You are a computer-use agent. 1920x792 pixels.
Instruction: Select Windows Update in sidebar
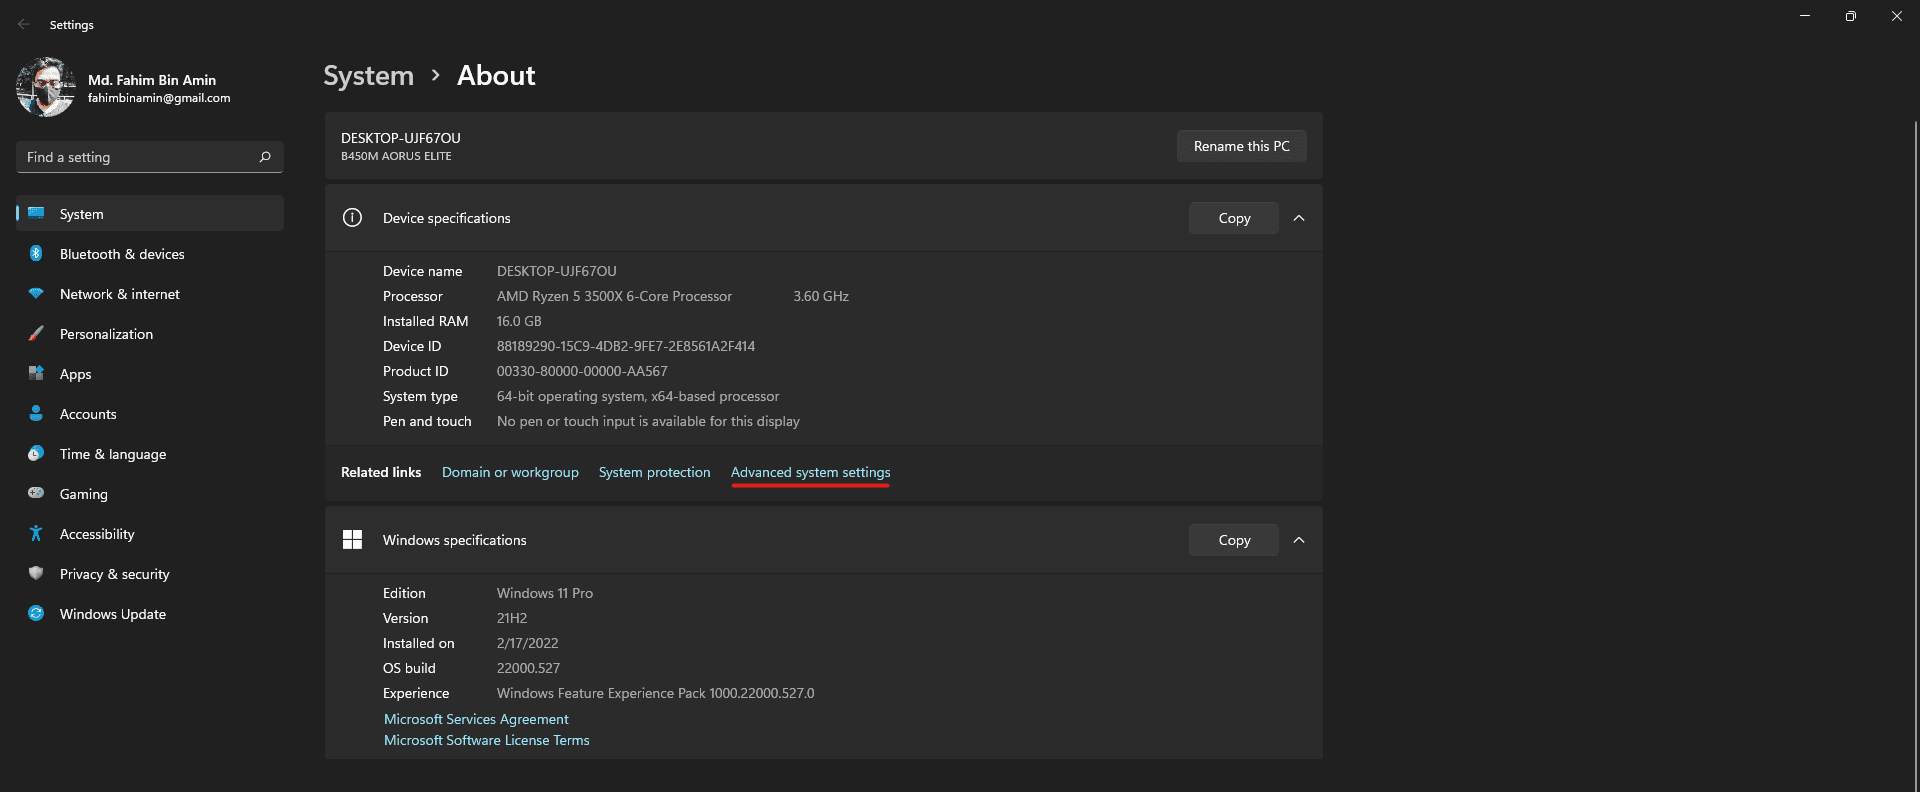click(x=150, y=614)
